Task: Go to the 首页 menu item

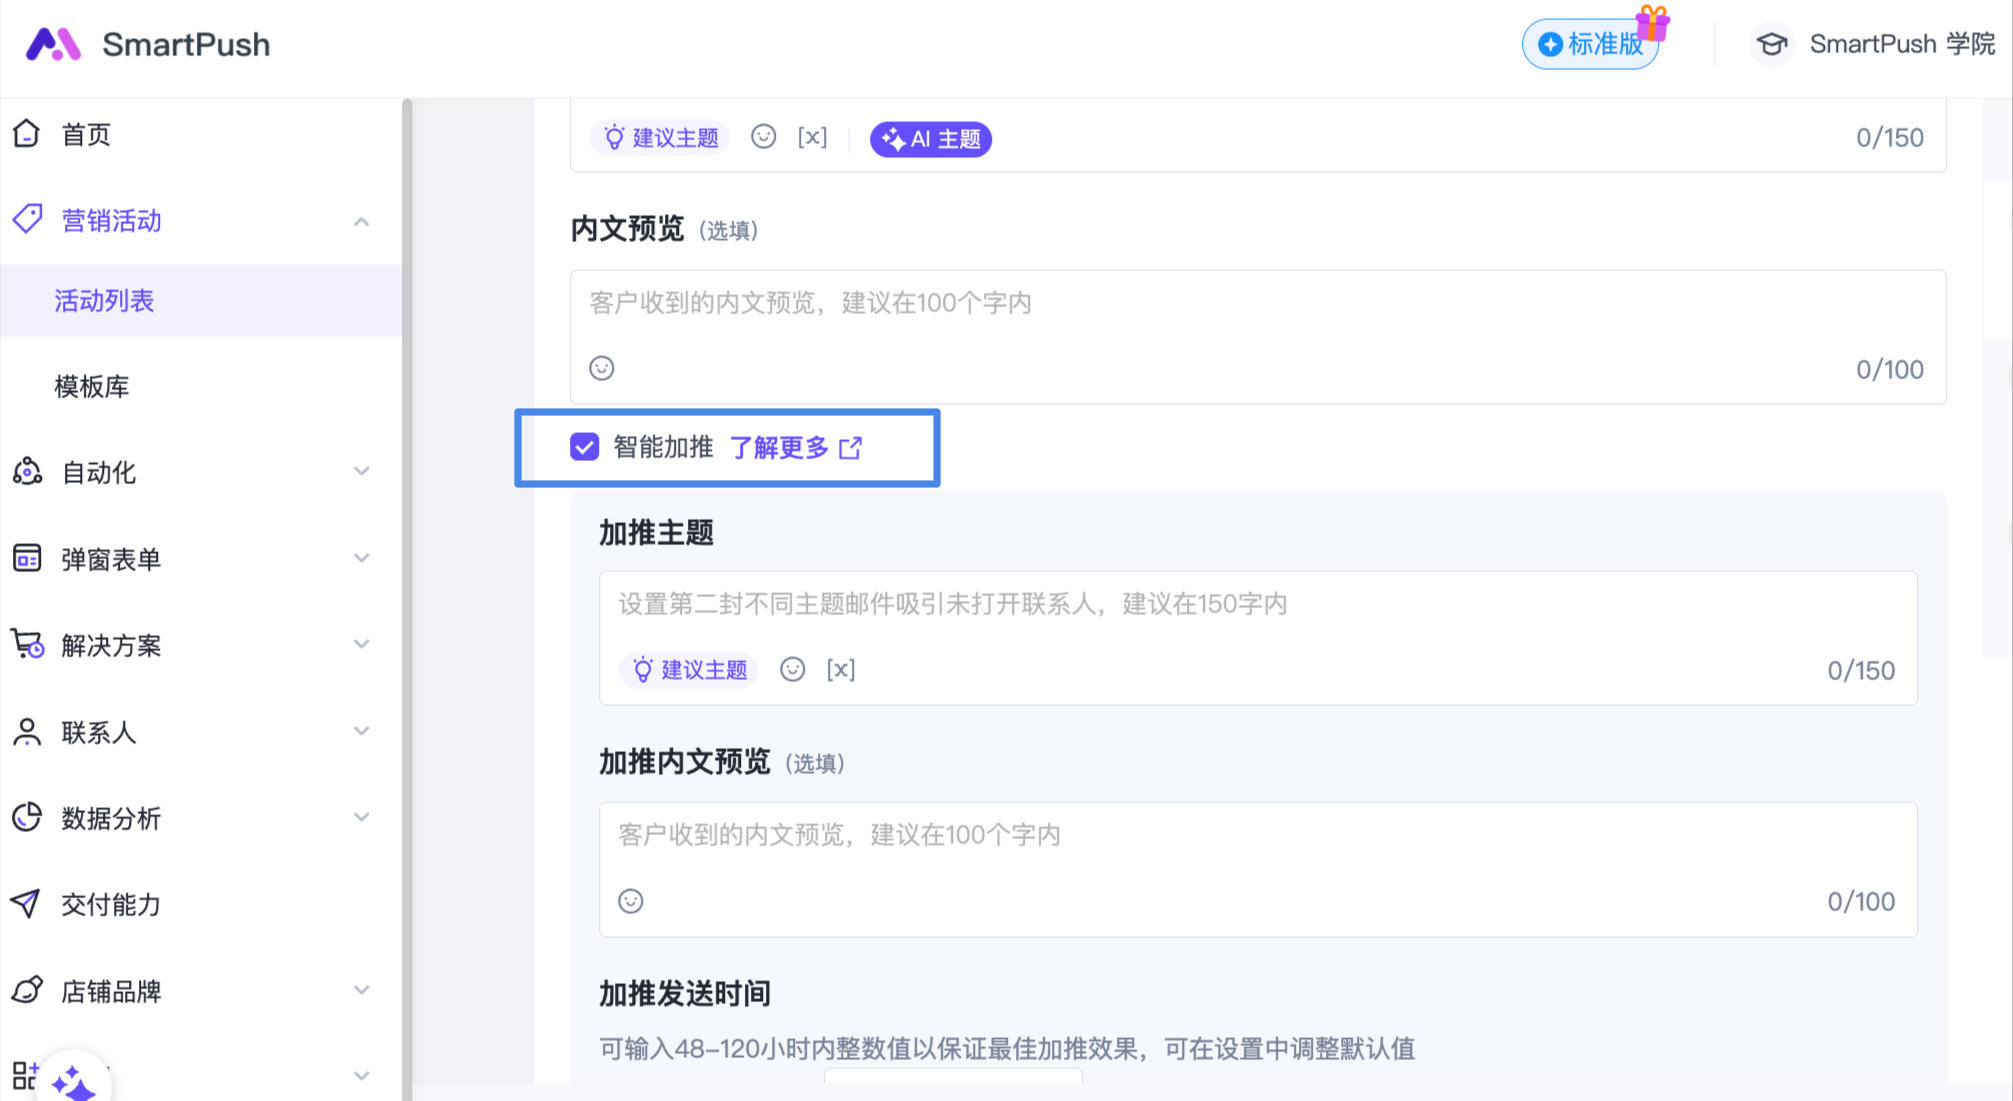Action: point(86,134)
